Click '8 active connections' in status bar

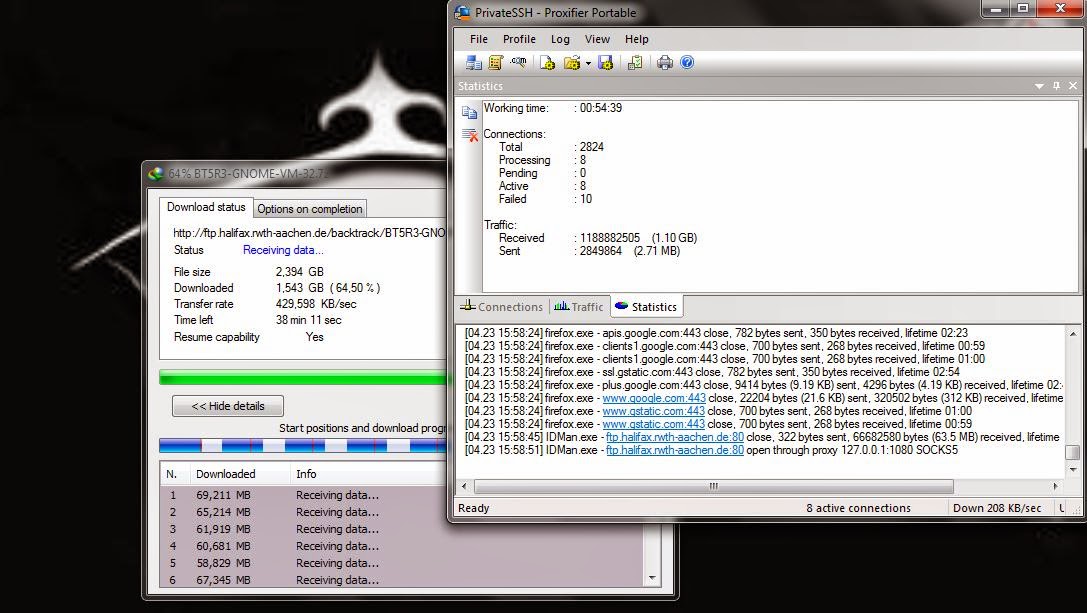click(858, 508)
